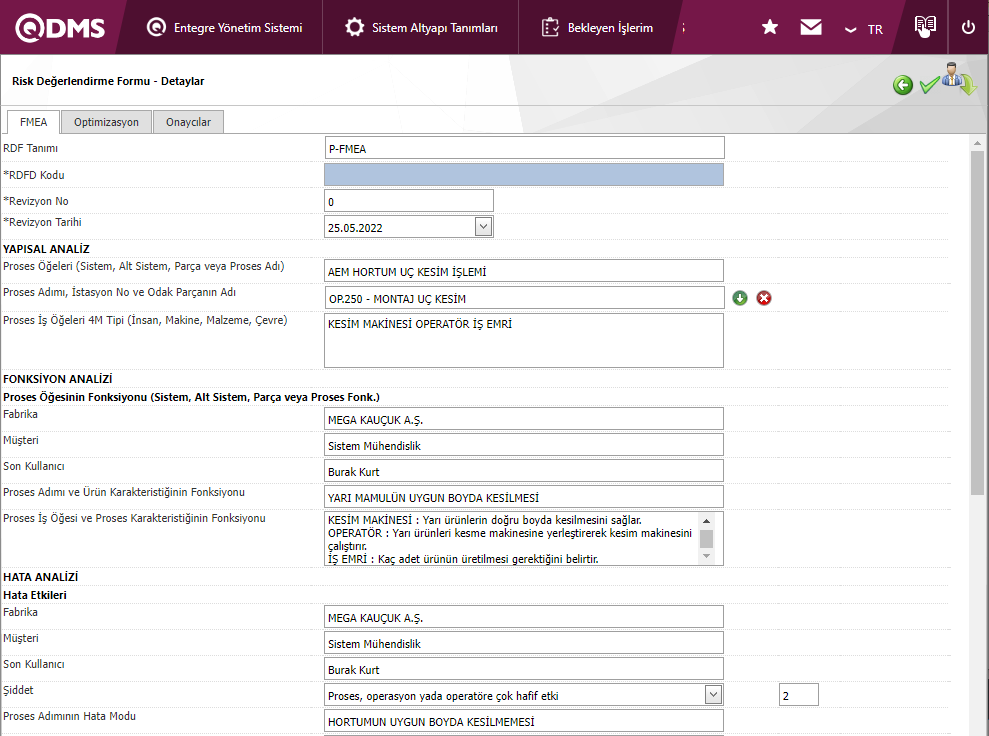Switch to the Onaycılar tab

point(188,122)
